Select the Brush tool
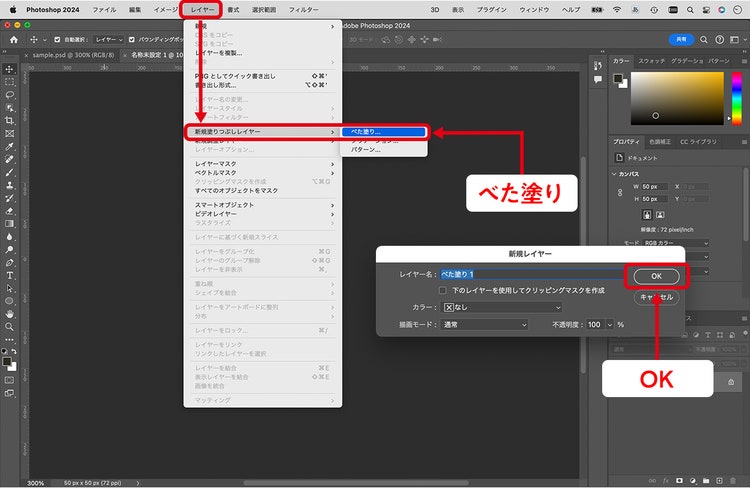Image resolution: width=750 pixels, height=488 pixels. pyautogui.click(x=9, y=172)
